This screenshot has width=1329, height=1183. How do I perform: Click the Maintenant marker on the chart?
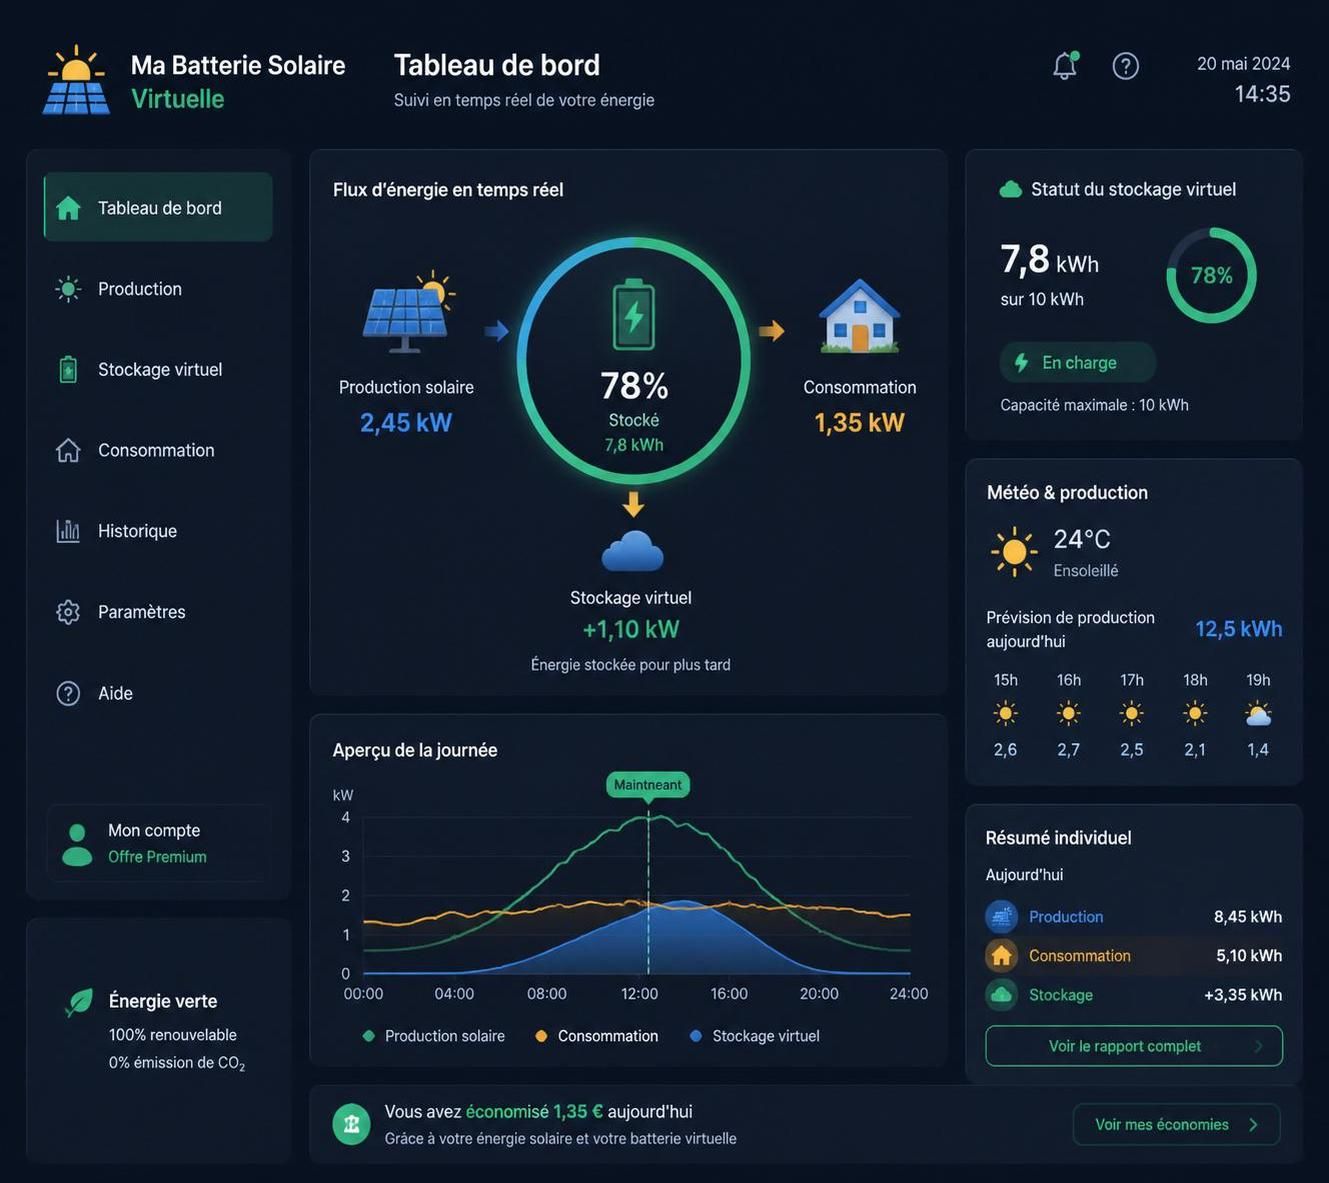(x=648, y=785)
